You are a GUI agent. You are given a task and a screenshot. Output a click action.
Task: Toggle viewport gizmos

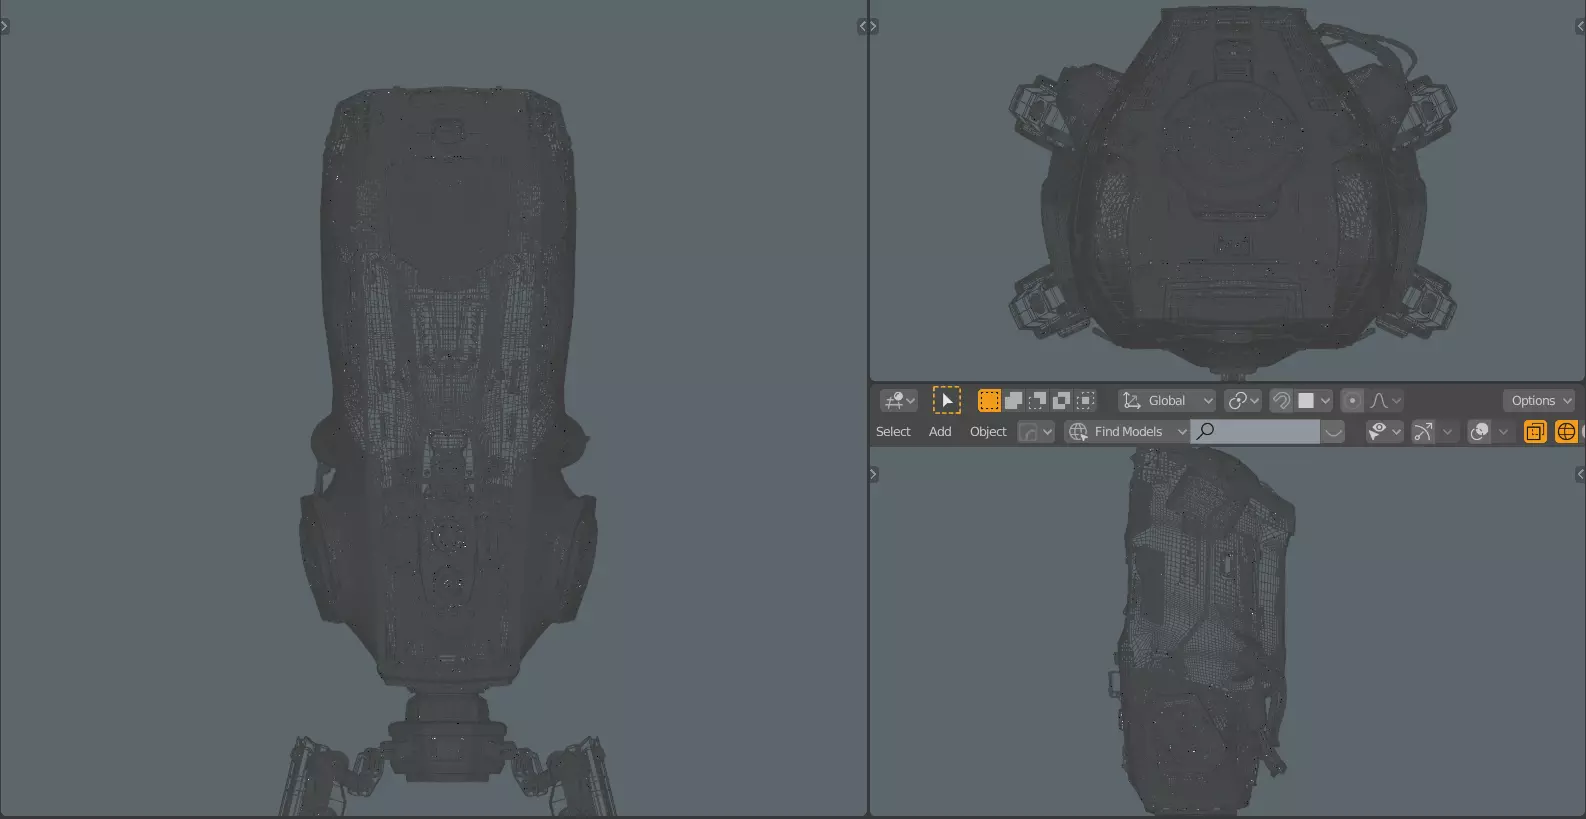1423,431
